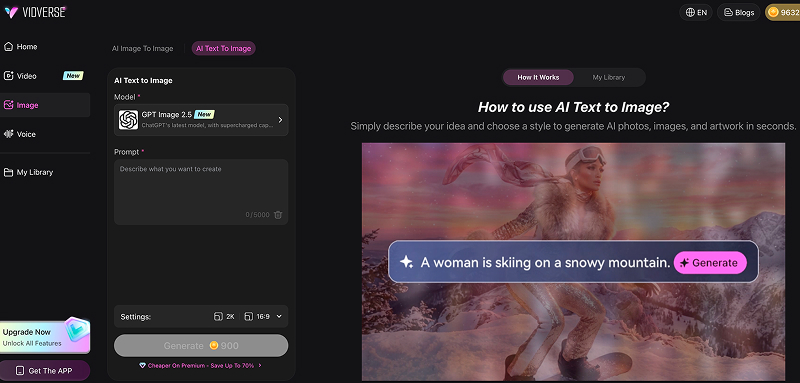Click the aspect ratio icon beside 16:9

[248, 317]
